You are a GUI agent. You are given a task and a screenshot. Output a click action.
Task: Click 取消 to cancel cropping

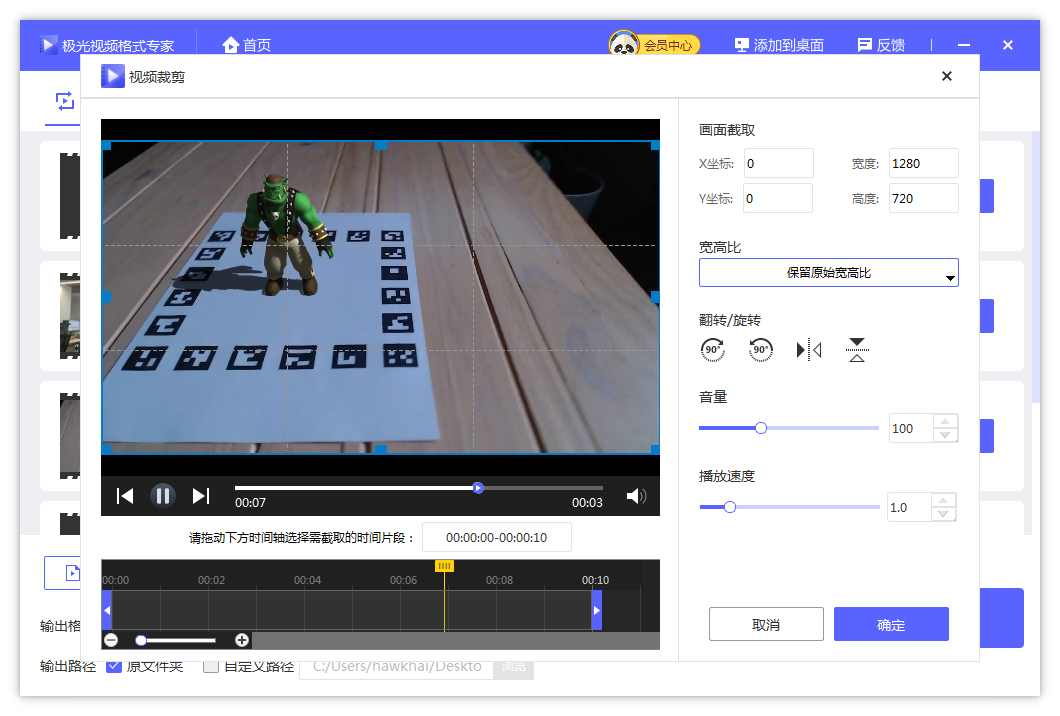[766, 625]
